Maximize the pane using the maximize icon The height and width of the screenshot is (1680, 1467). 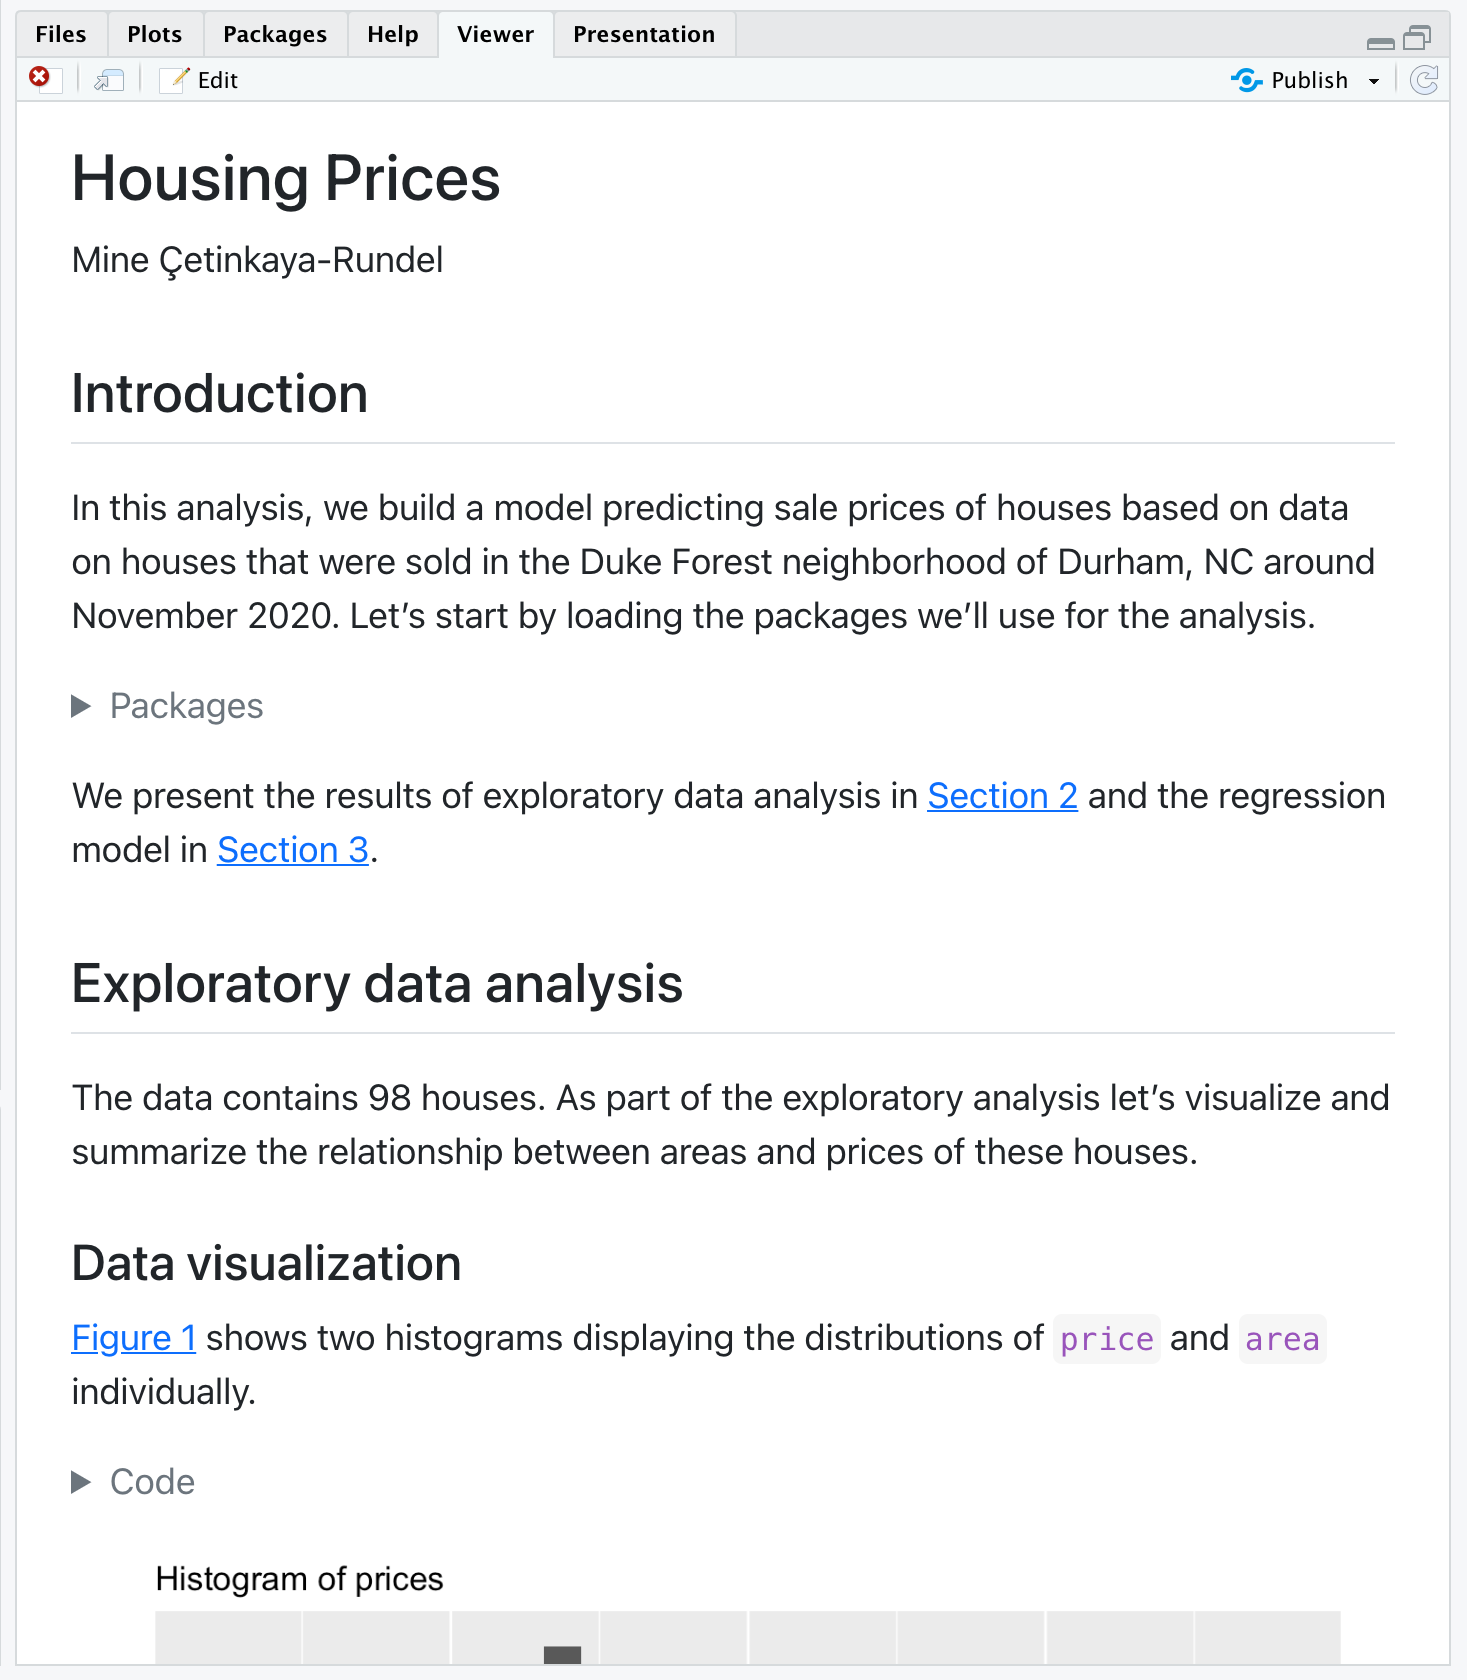(1415, 38)
